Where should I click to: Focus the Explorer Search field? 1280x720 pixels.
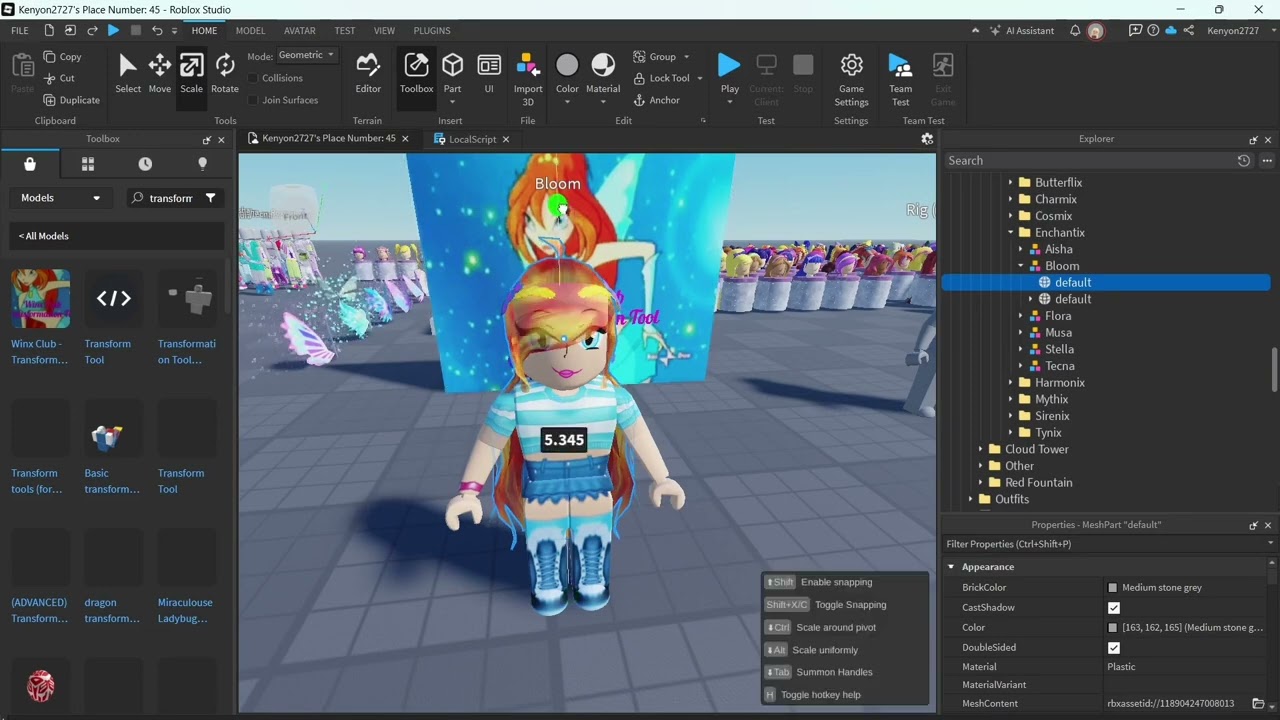(1088, 160)
